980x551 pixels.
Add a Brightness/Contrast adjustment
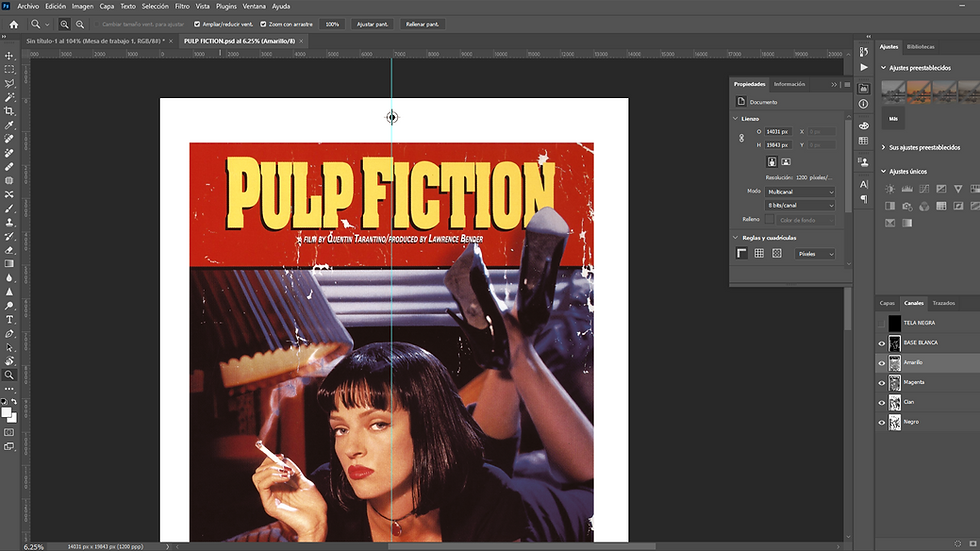[890, 189]
